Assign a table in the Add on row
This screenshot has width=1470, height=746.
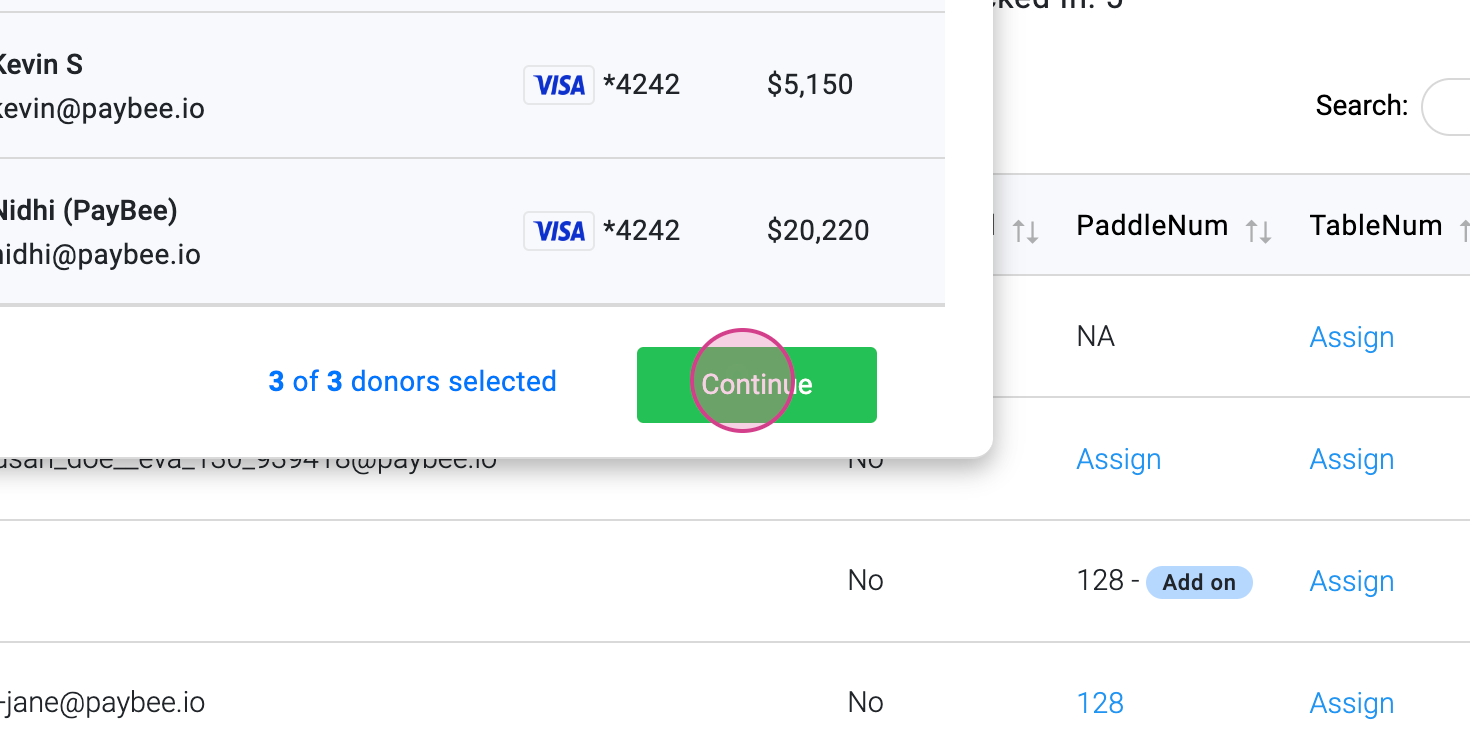click(x=1351, y=582)
